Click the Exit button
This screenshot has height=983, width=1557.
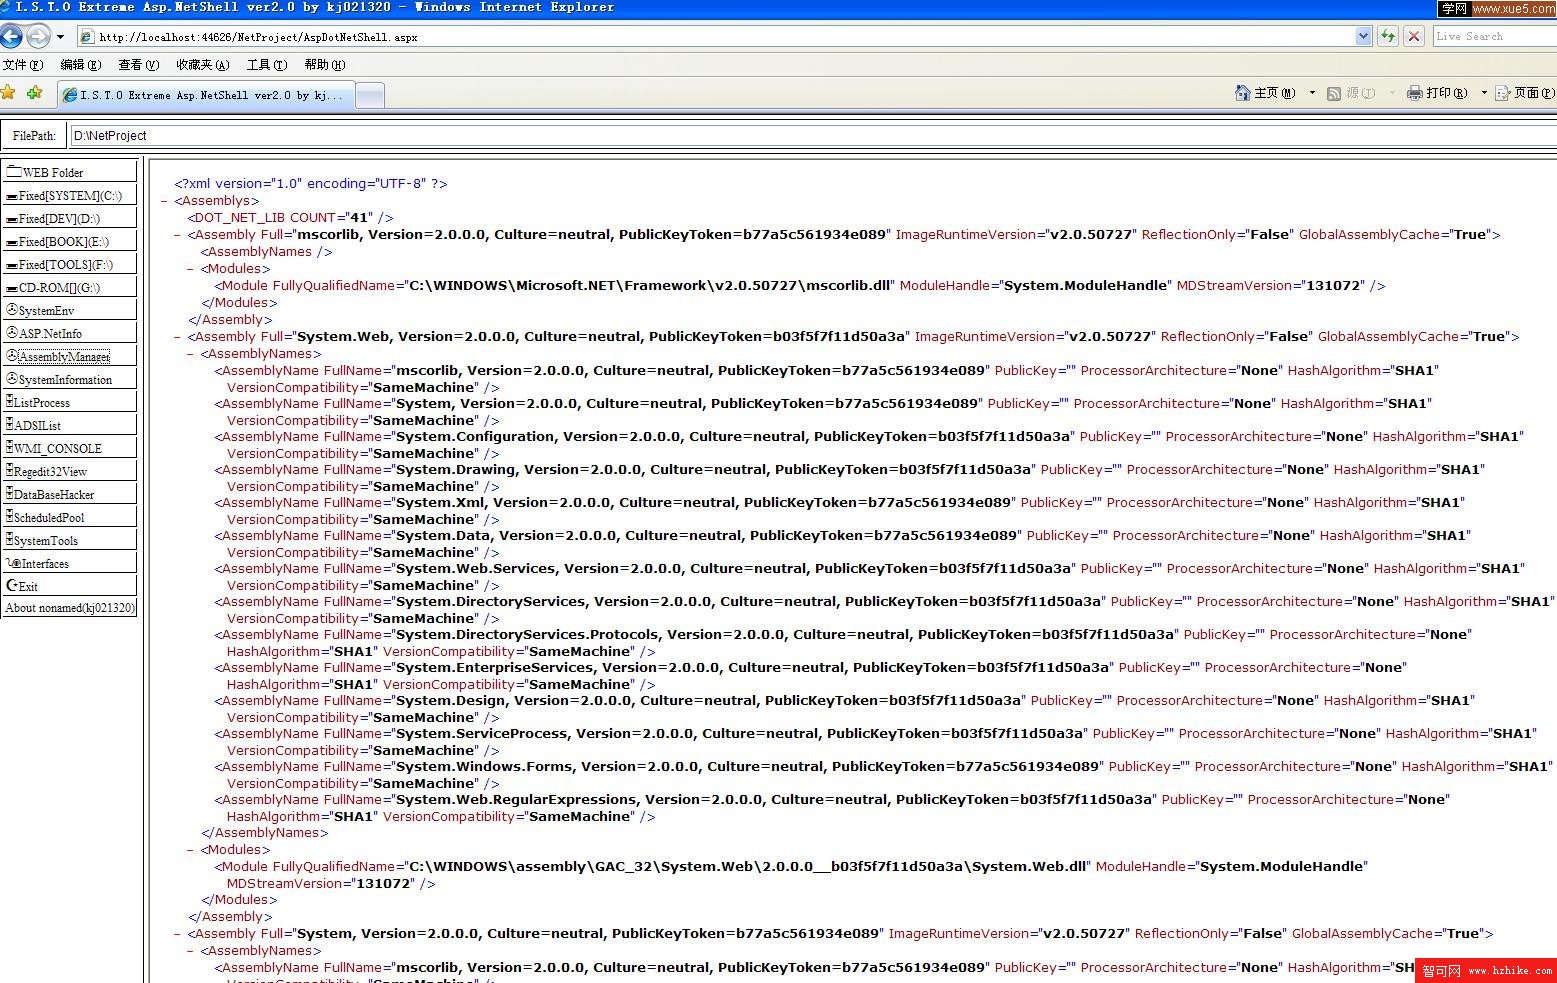(70, 586)
